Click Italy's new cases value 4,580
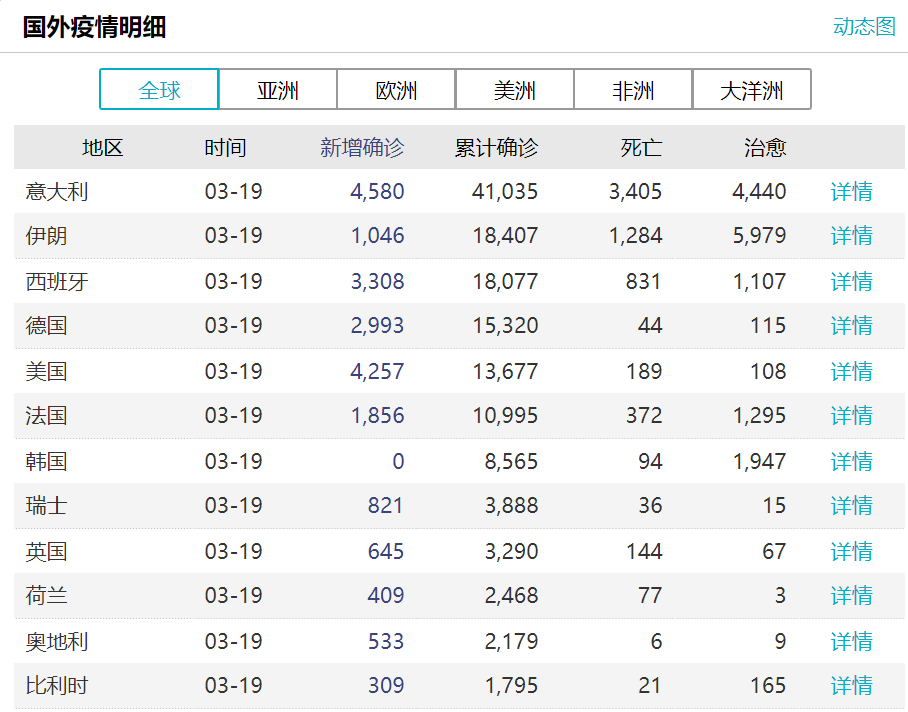 click(x=377, y=192)
